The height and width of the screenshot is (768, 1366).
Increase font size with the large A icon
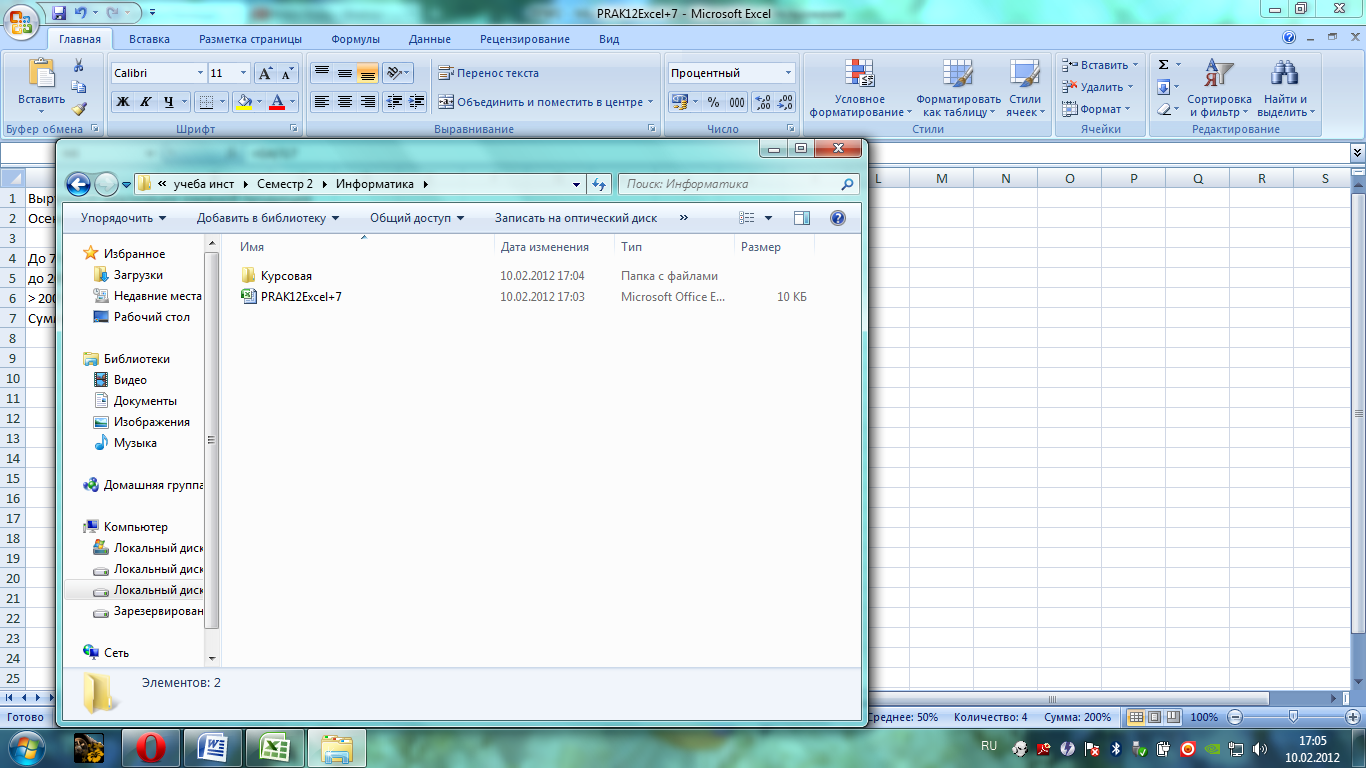coord(265,73)
